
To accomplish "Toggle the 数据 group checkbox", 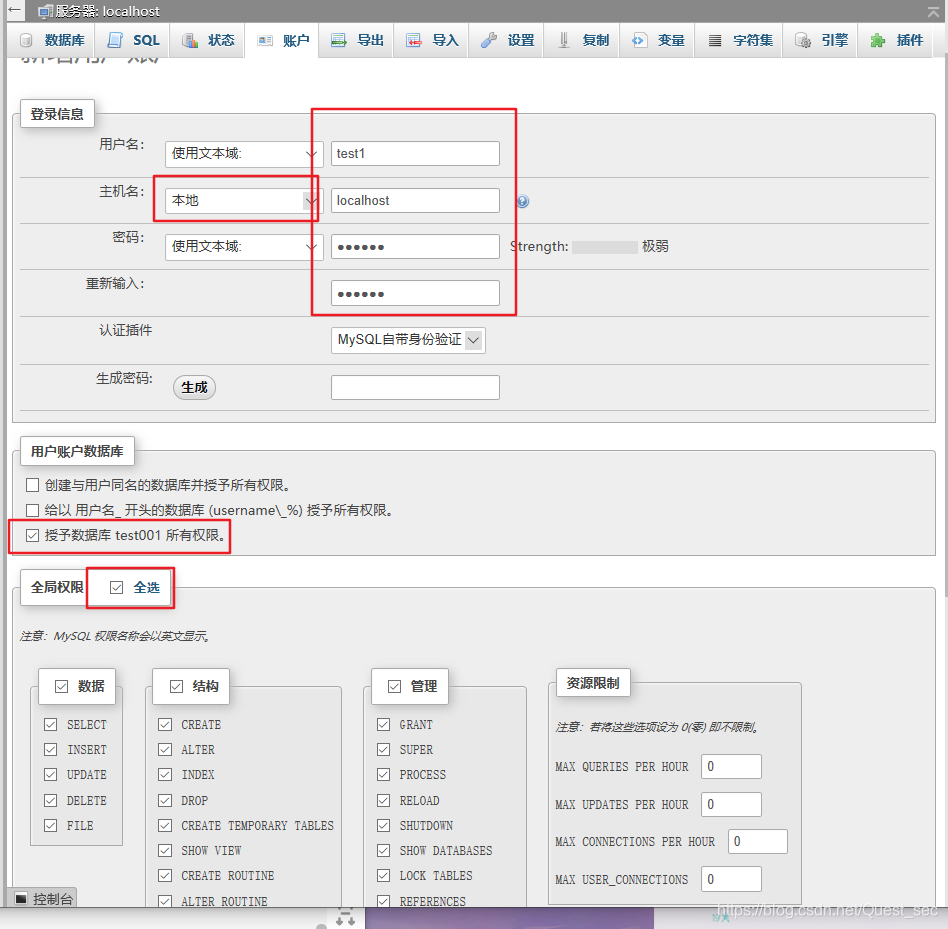I will pos(62,686).
